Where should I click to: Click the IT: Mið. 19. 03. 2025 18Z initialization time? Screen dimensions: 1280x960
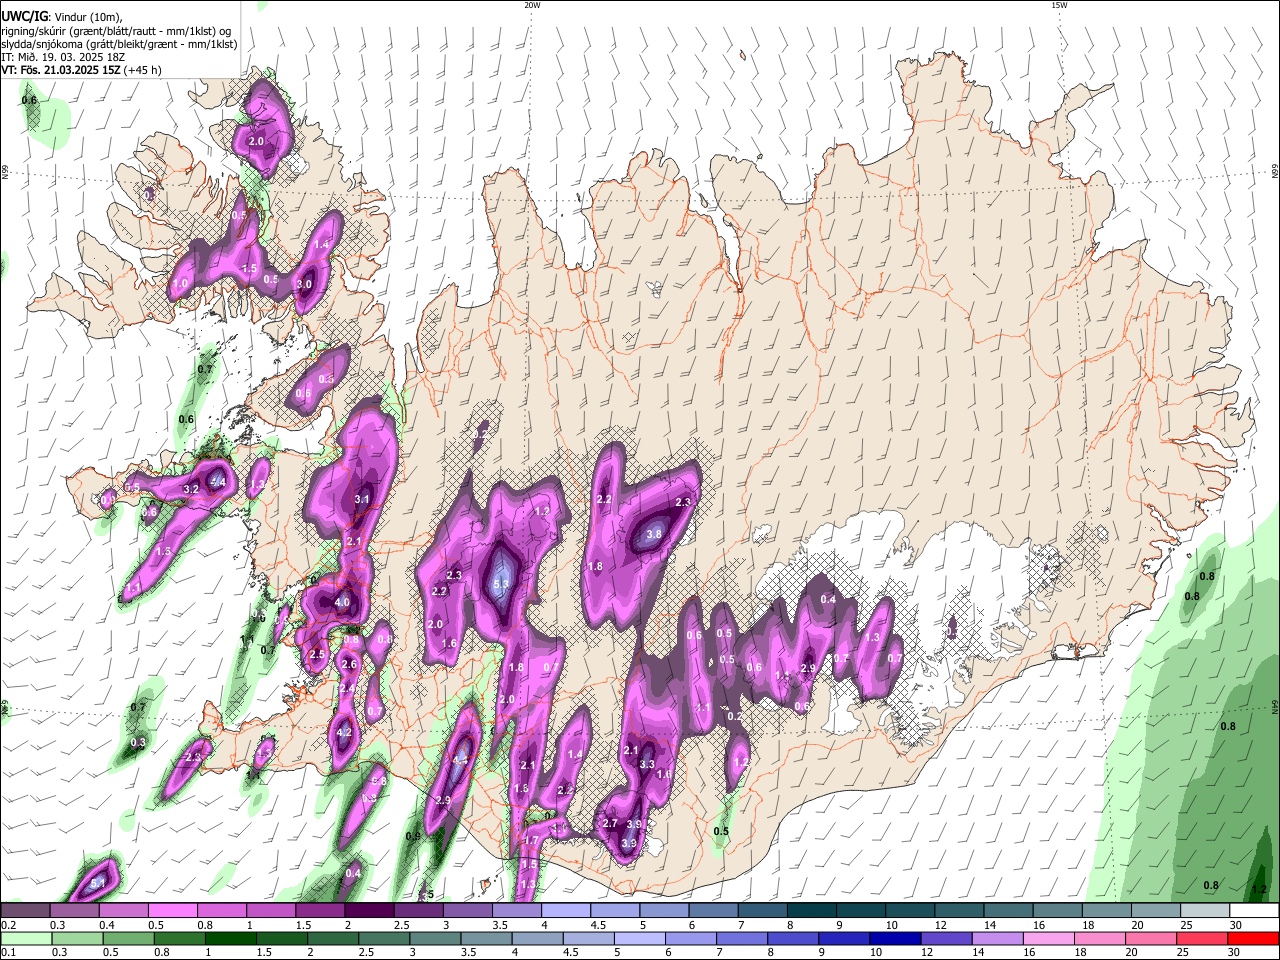point(63,57)
